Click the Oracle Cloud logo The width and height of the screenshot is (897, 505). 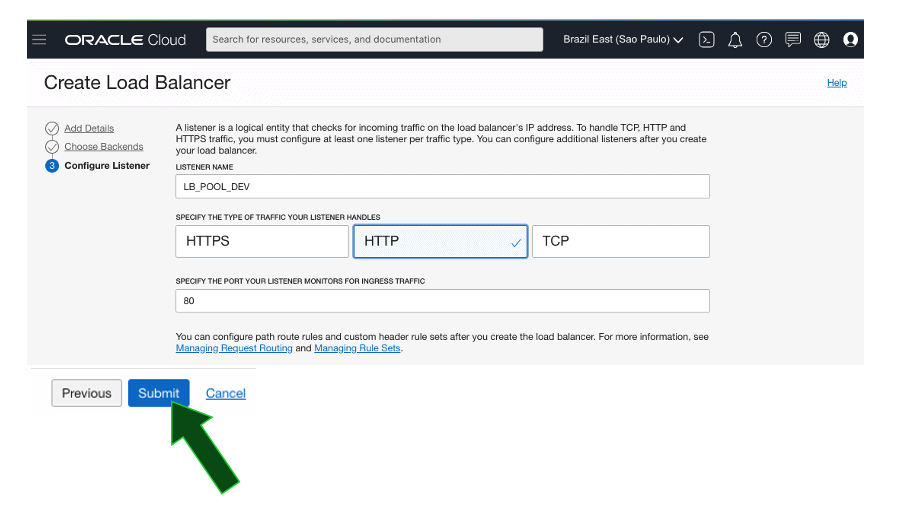point(125,40)
